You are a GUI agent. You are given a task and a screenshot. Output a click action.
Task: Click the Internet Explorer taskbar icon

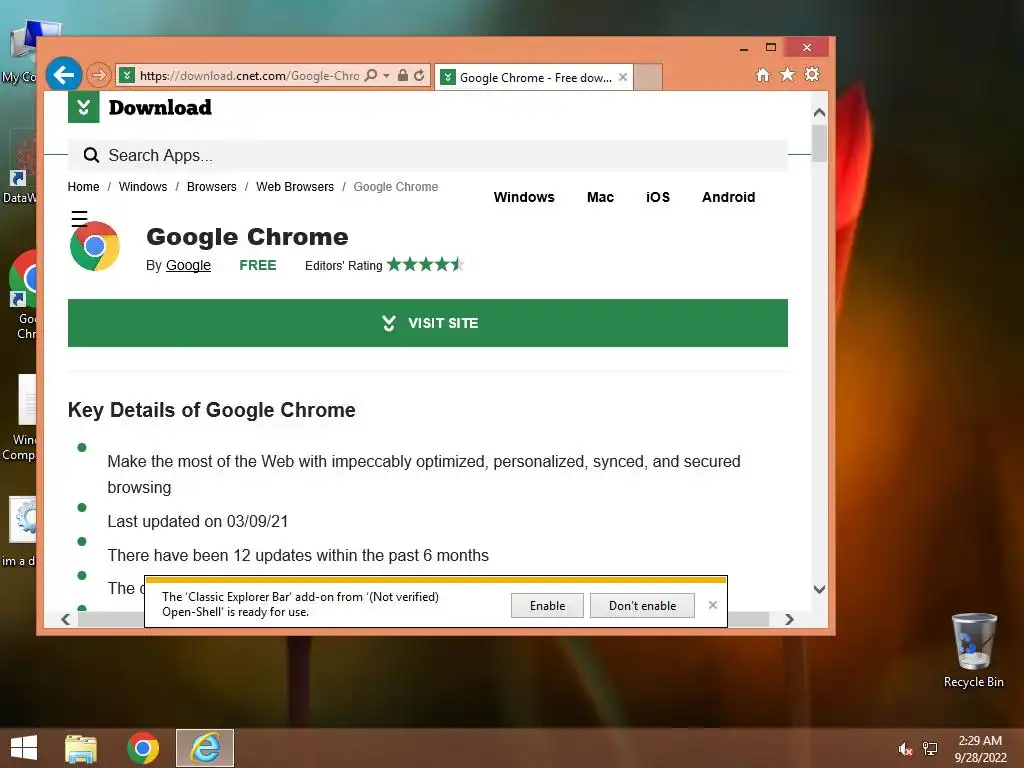(205, 748)
